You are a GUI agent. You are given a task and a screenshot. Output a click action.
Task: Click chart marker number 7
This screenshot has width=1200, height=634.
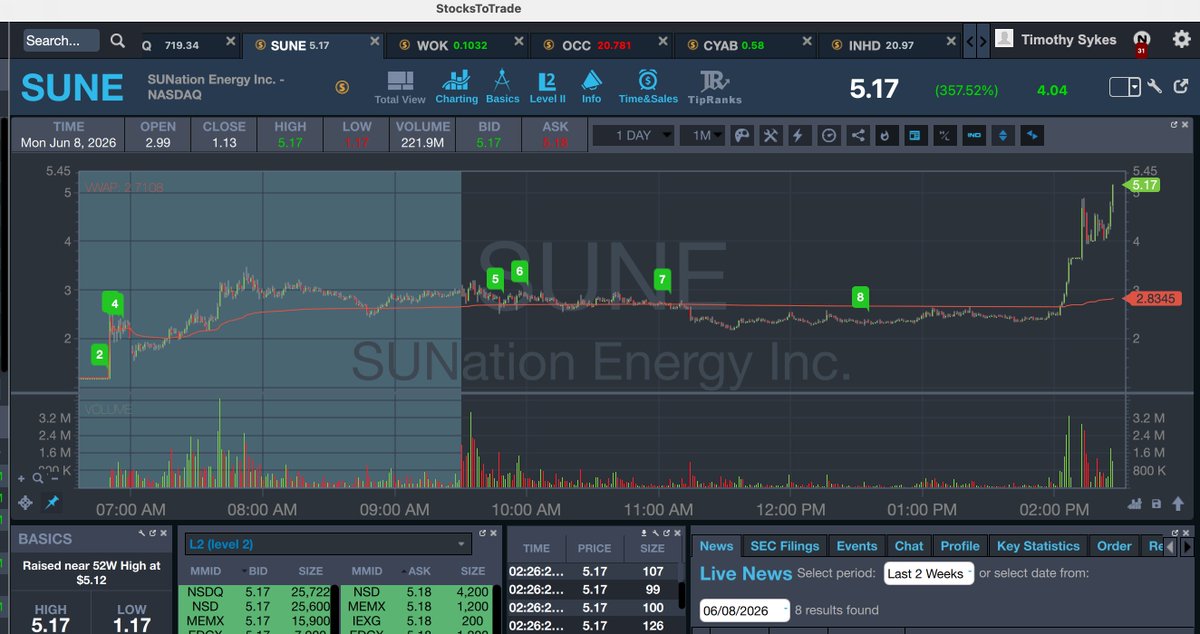click(x=661, y=279)
